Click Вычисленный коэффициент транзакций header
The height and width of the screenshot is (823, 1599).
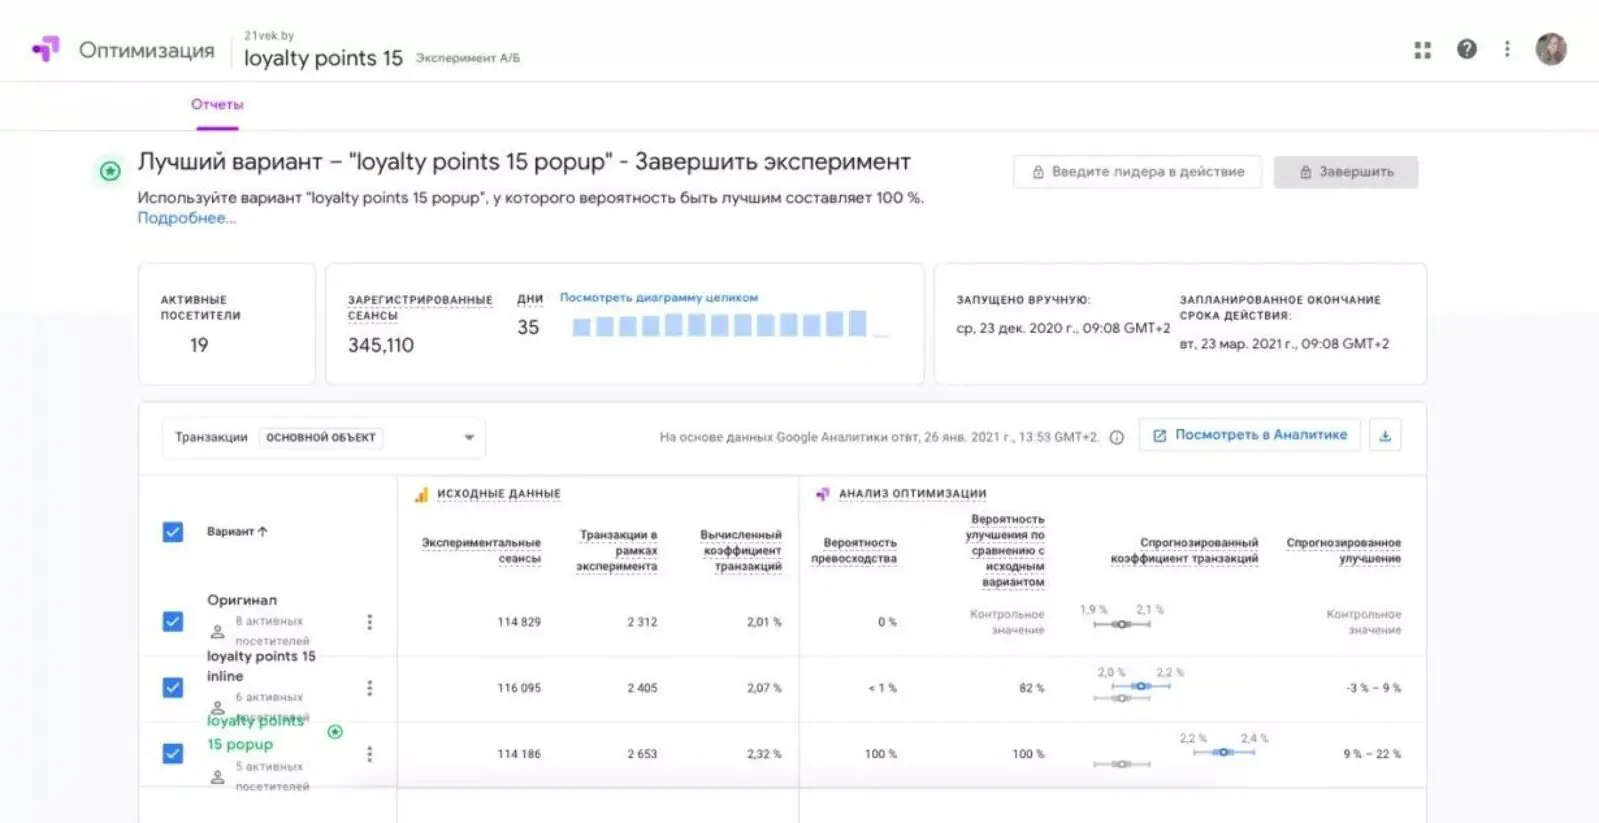tap(741, 550)
